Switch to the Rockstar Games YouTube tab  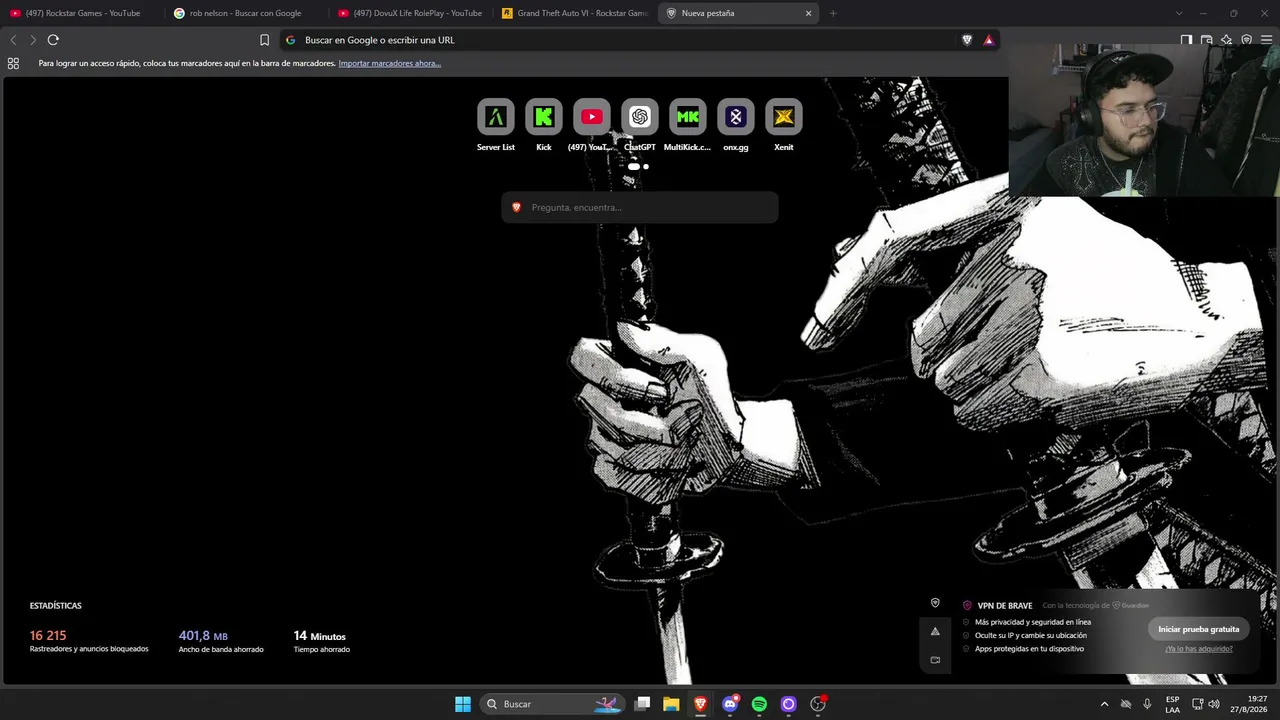coord(82,13)
